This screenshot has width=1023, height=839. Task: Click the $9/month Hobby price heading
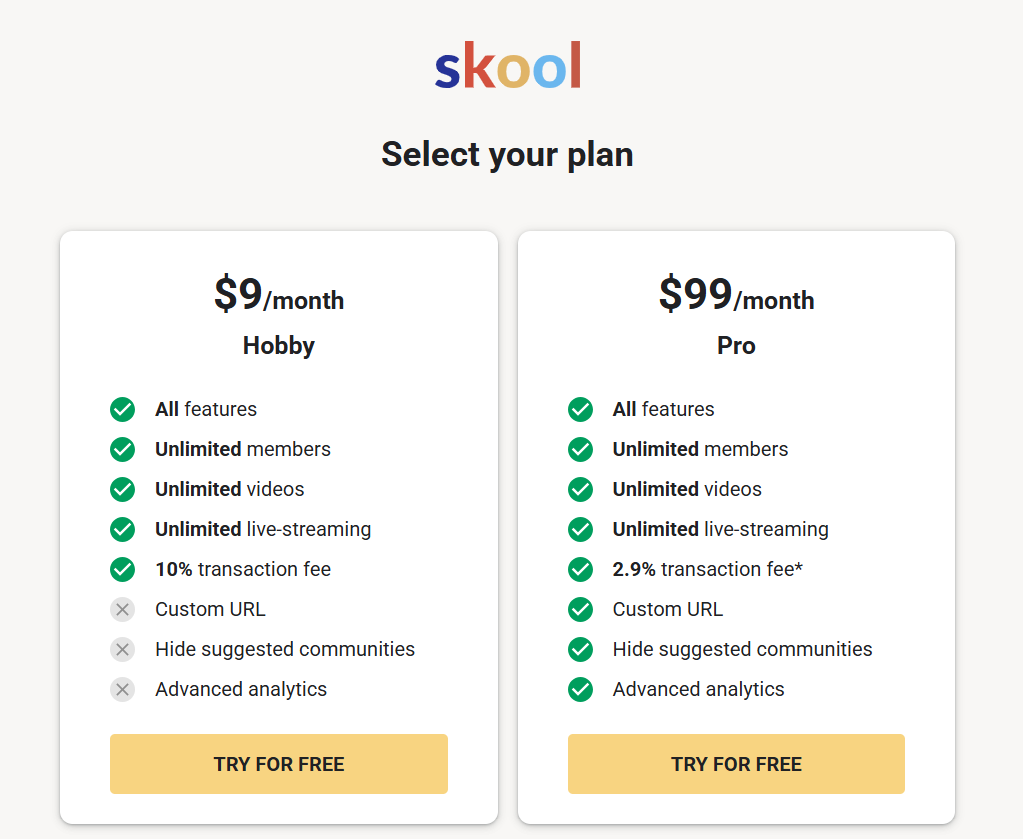[278, 296]
